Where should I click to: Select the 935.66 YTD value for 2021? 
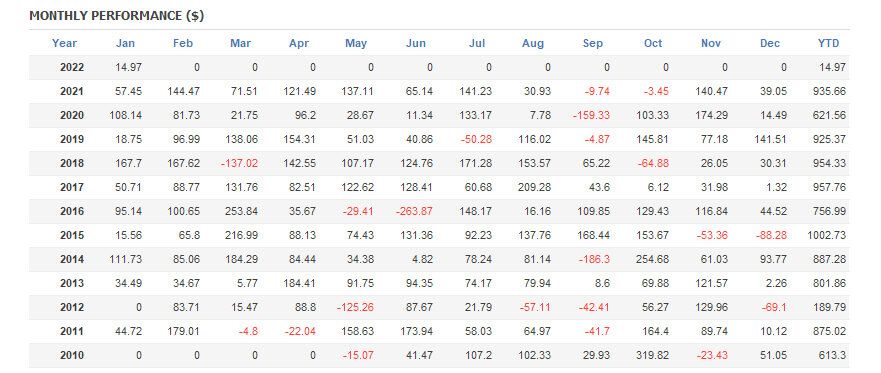tap(829, 92)
